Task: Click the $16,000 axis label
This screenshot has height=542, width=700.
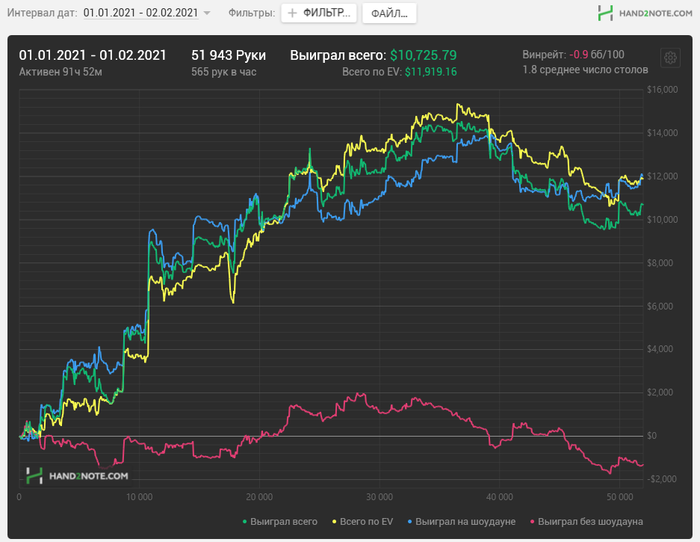Action: (x=662, y=90)
